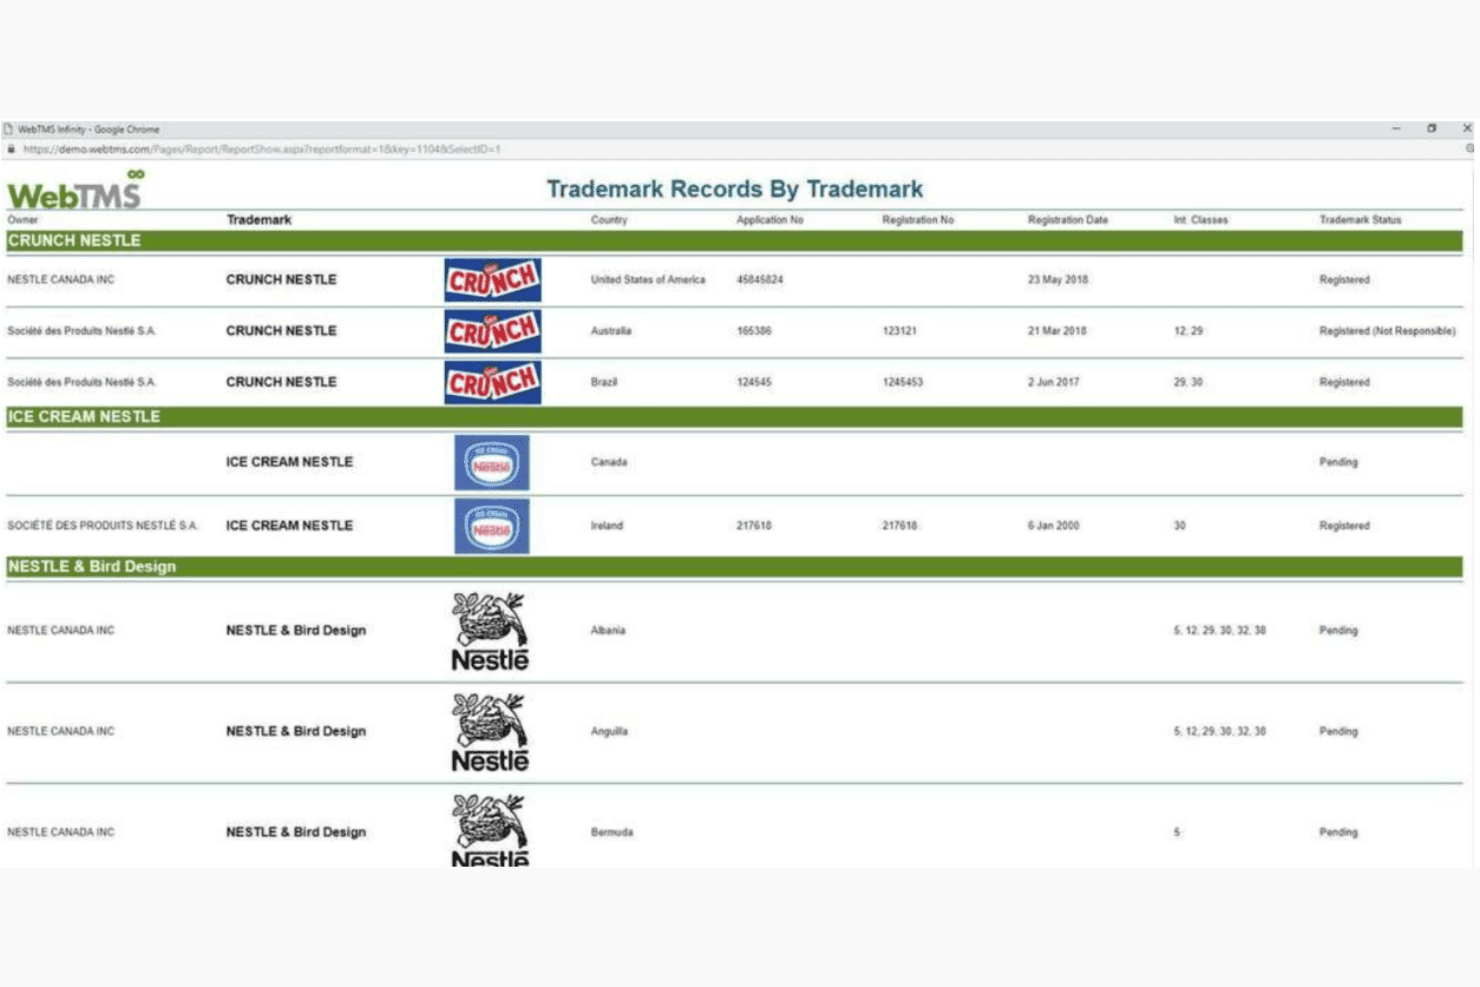The image size is (1480, 987).
Task: Open the Ice Cream Nestle logo for Canada
Action: (492, 462)
